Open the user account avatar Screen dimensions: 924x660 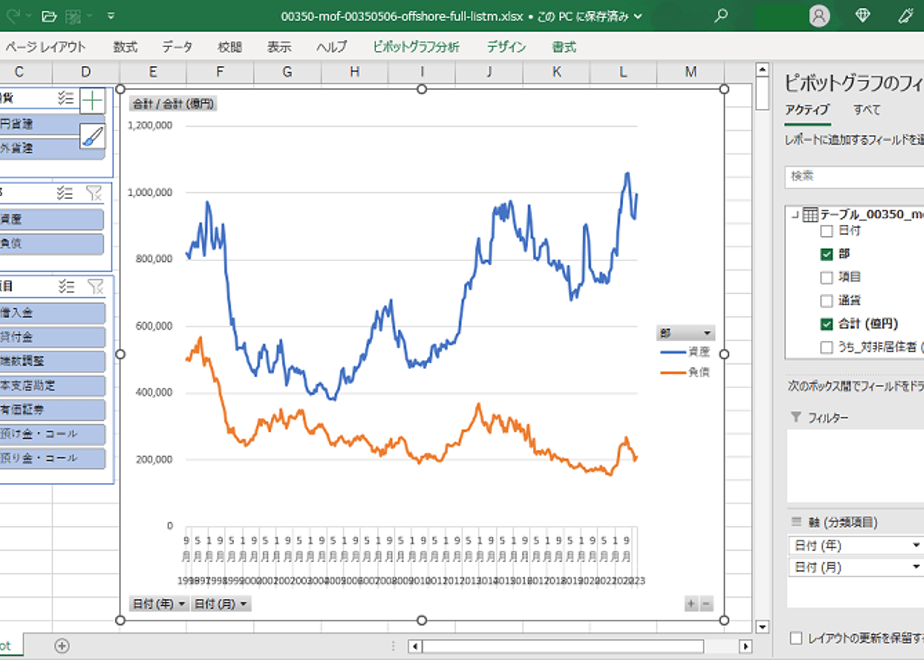pyautogui.click(x=819, y=16)
